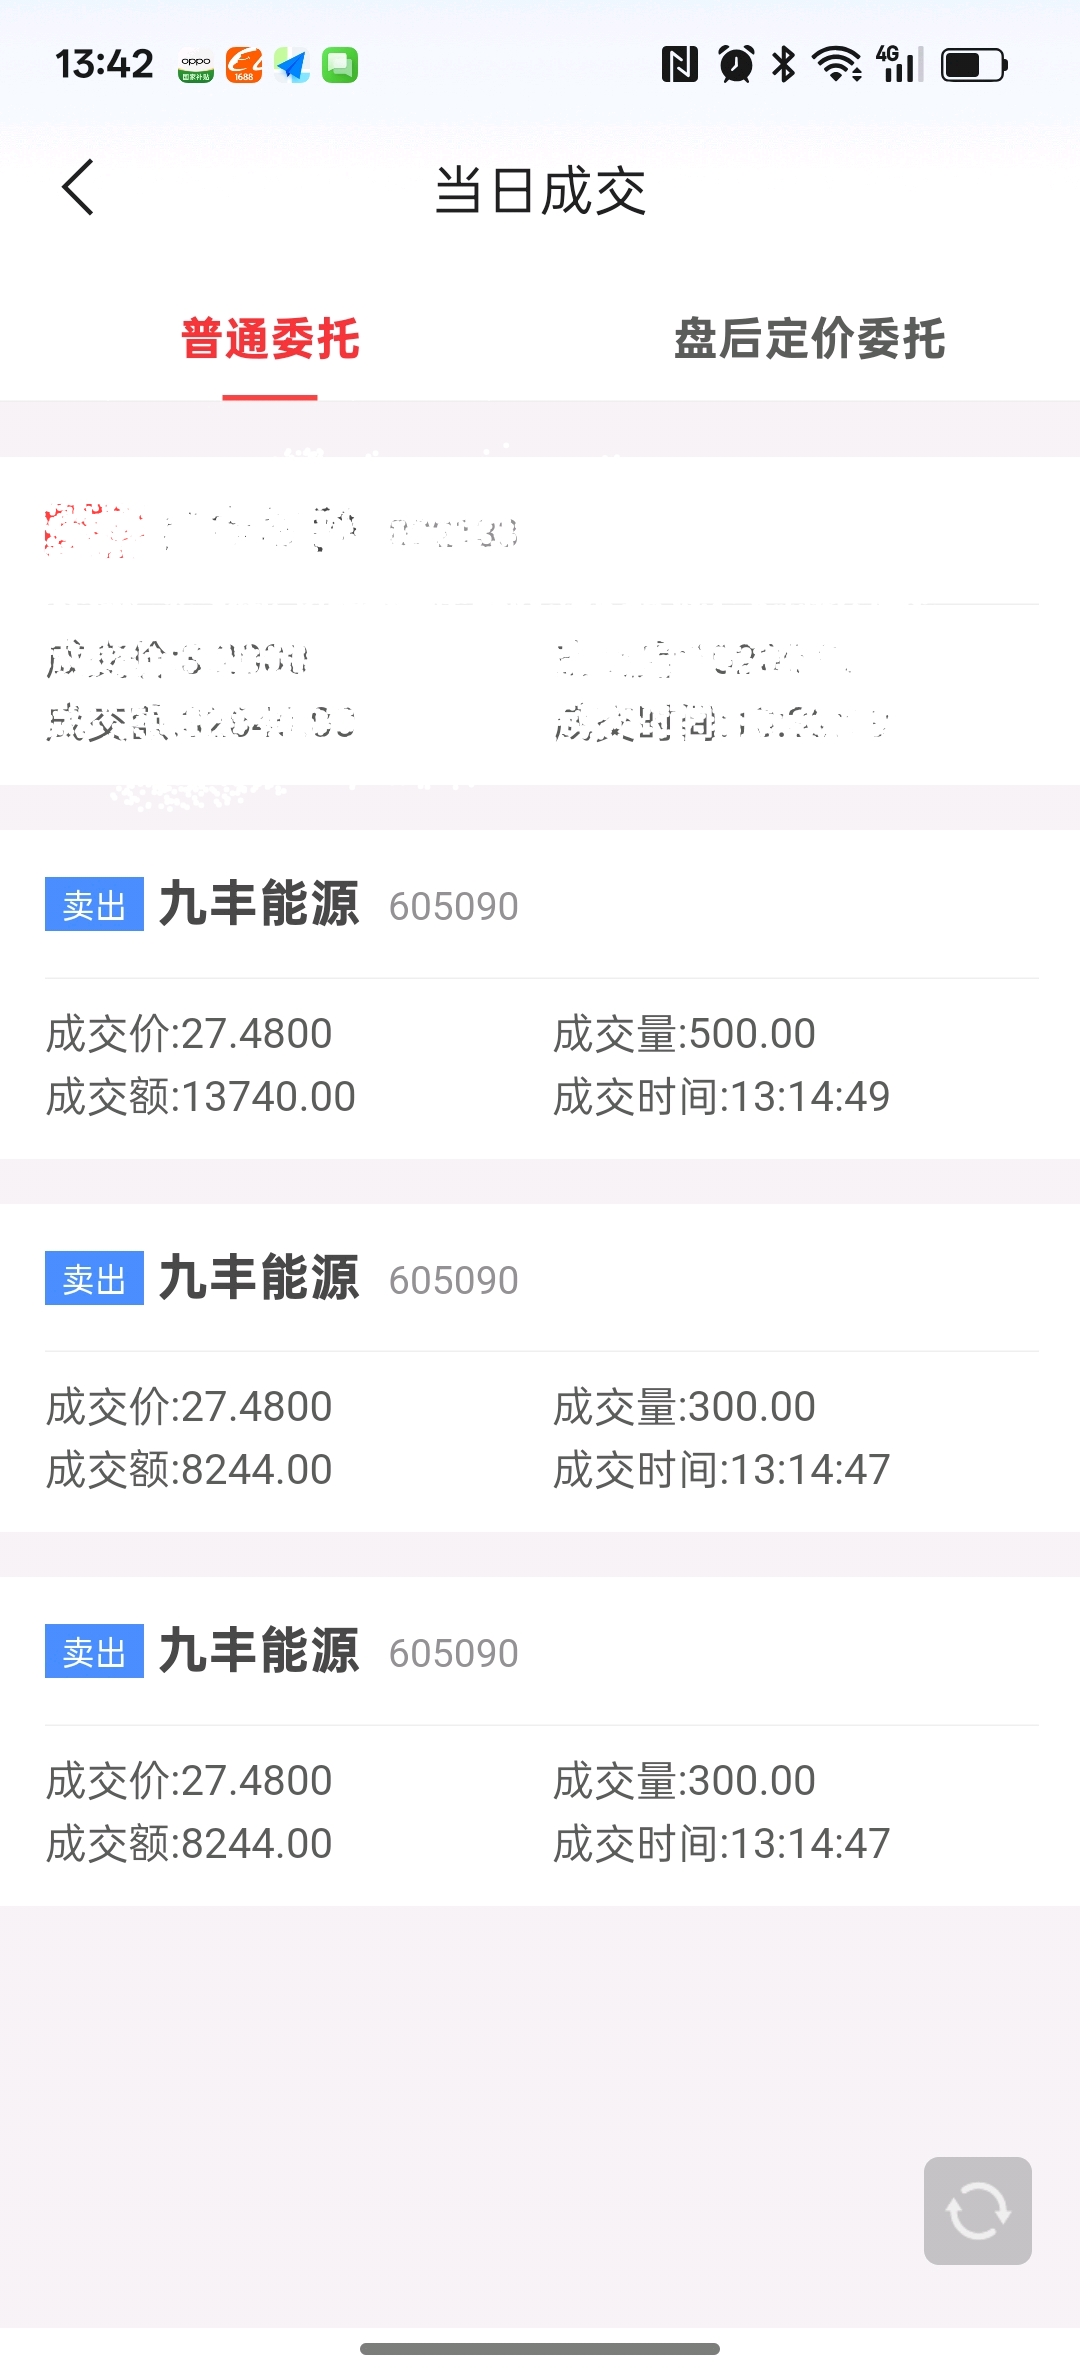This screenshot has width=1080, height=2376.
Task: Tap the 当日成交 page title
Action: tap(540, 190)
